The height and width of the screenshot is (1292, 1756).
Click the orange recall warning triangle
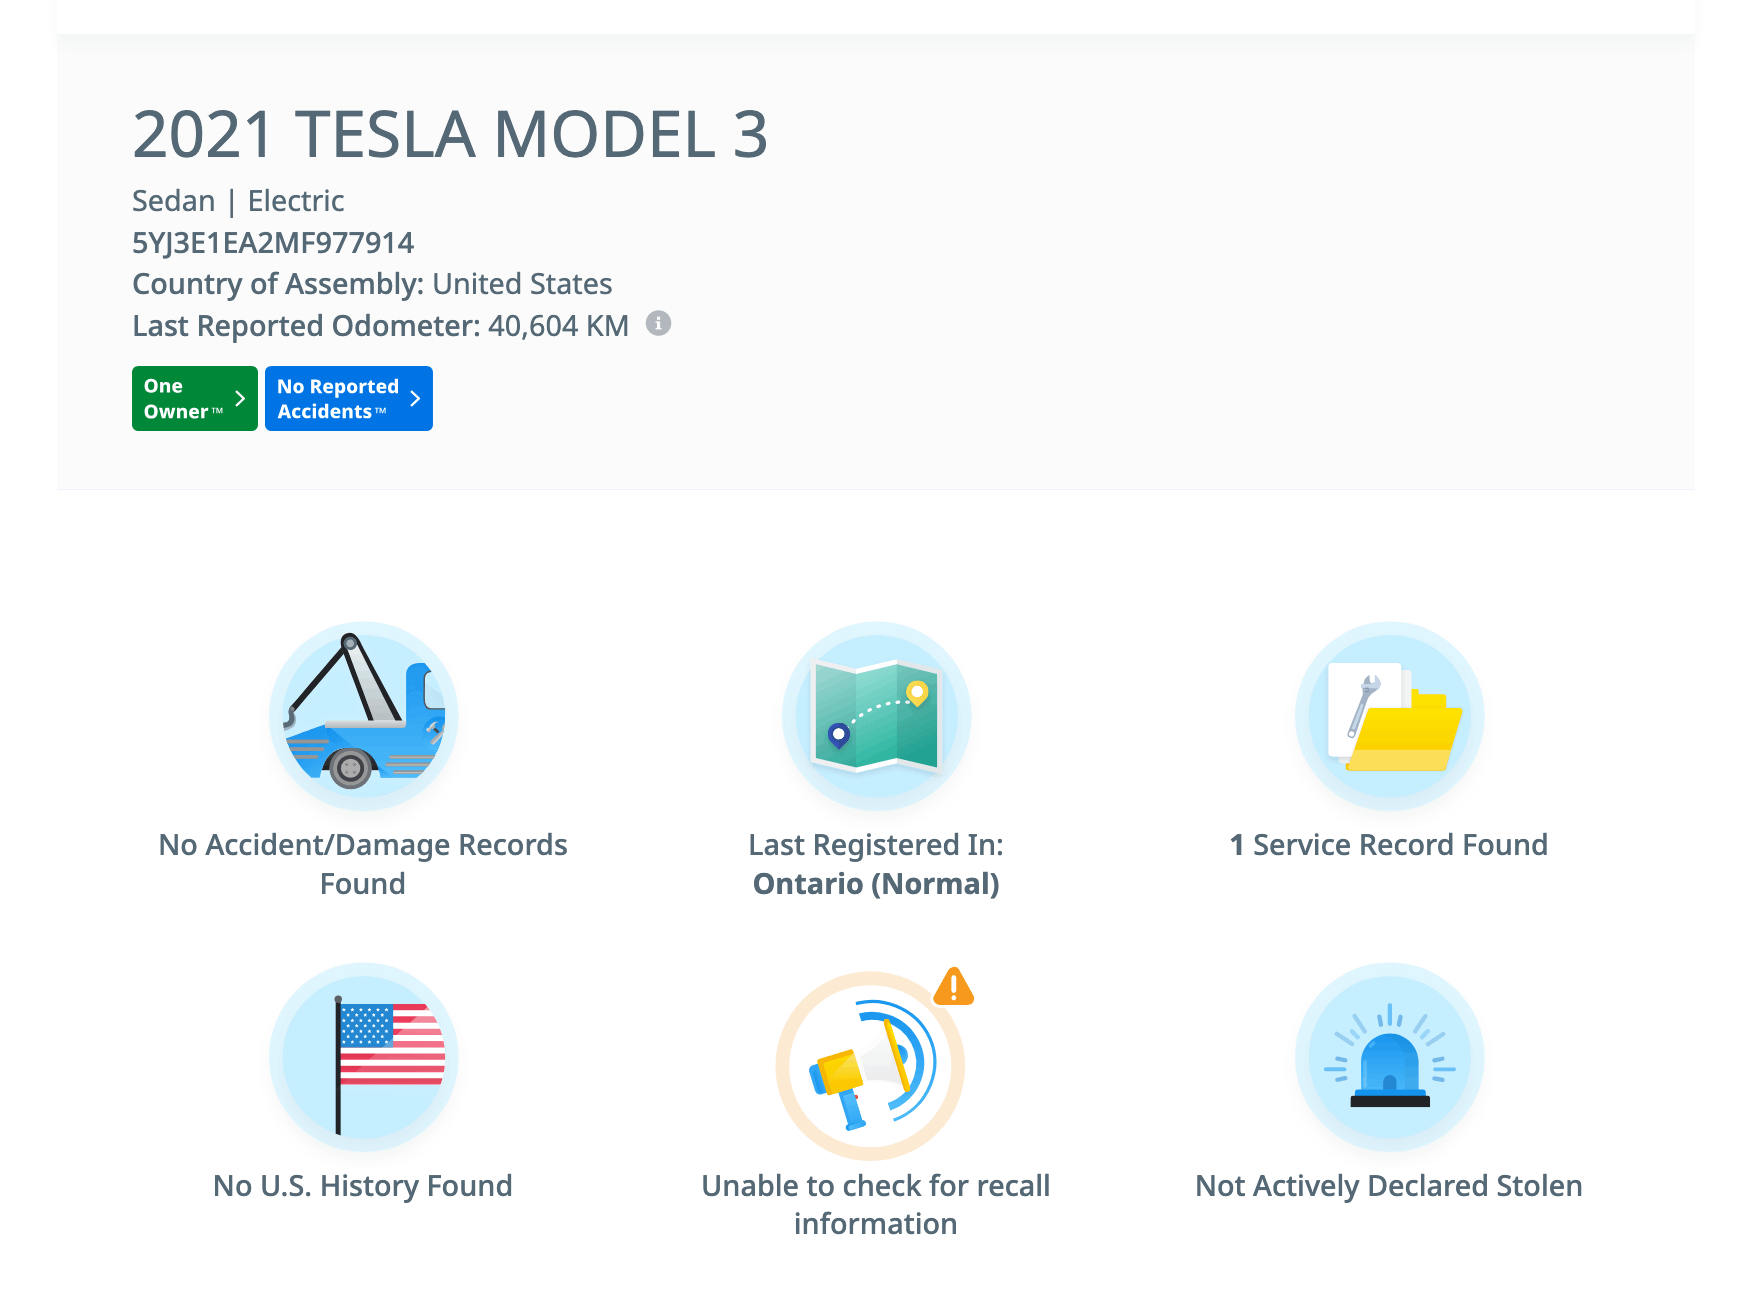pos(954,986)
